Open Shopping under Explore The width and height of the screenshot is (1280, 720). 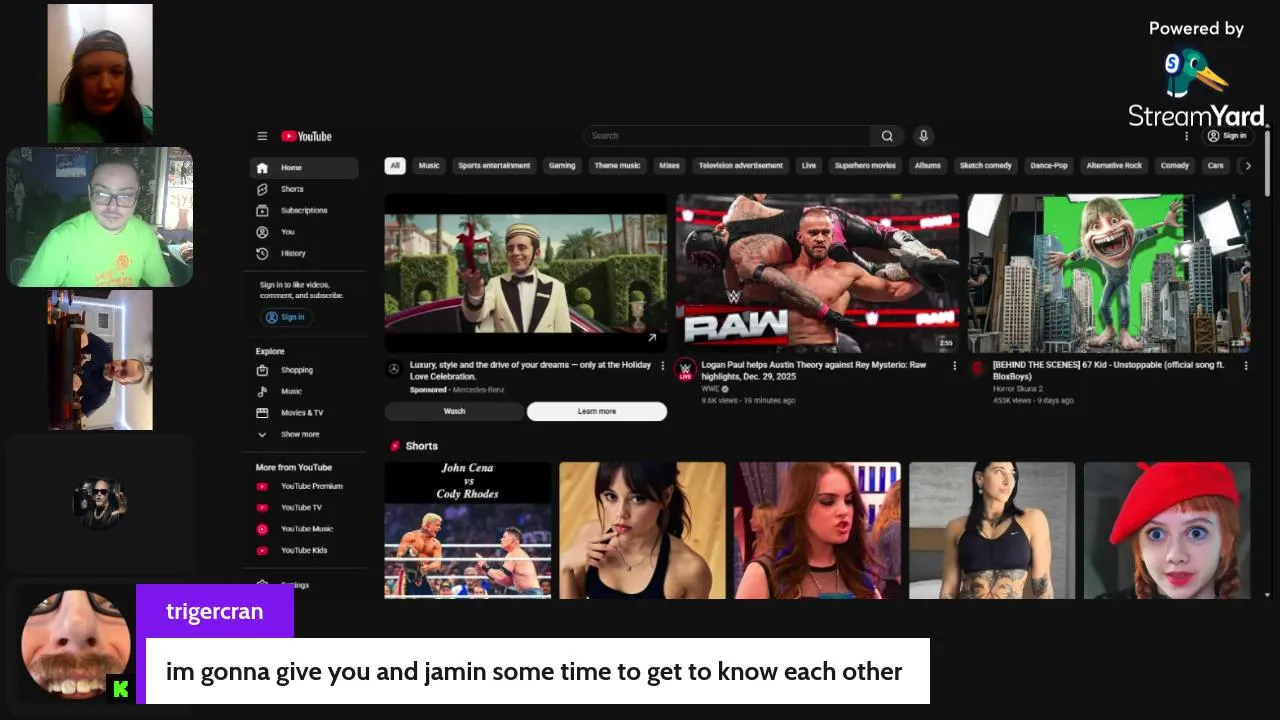(304, 370)
